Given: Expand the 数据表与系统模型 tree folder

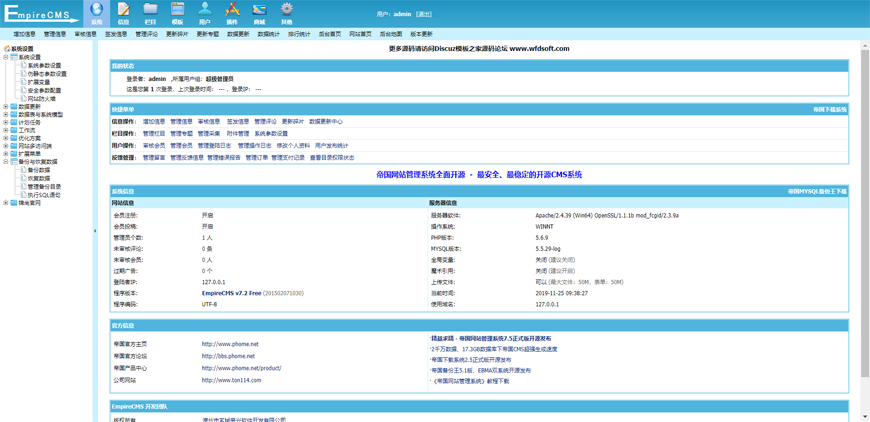Looking at the screenshot, I should tap(6, 114).
